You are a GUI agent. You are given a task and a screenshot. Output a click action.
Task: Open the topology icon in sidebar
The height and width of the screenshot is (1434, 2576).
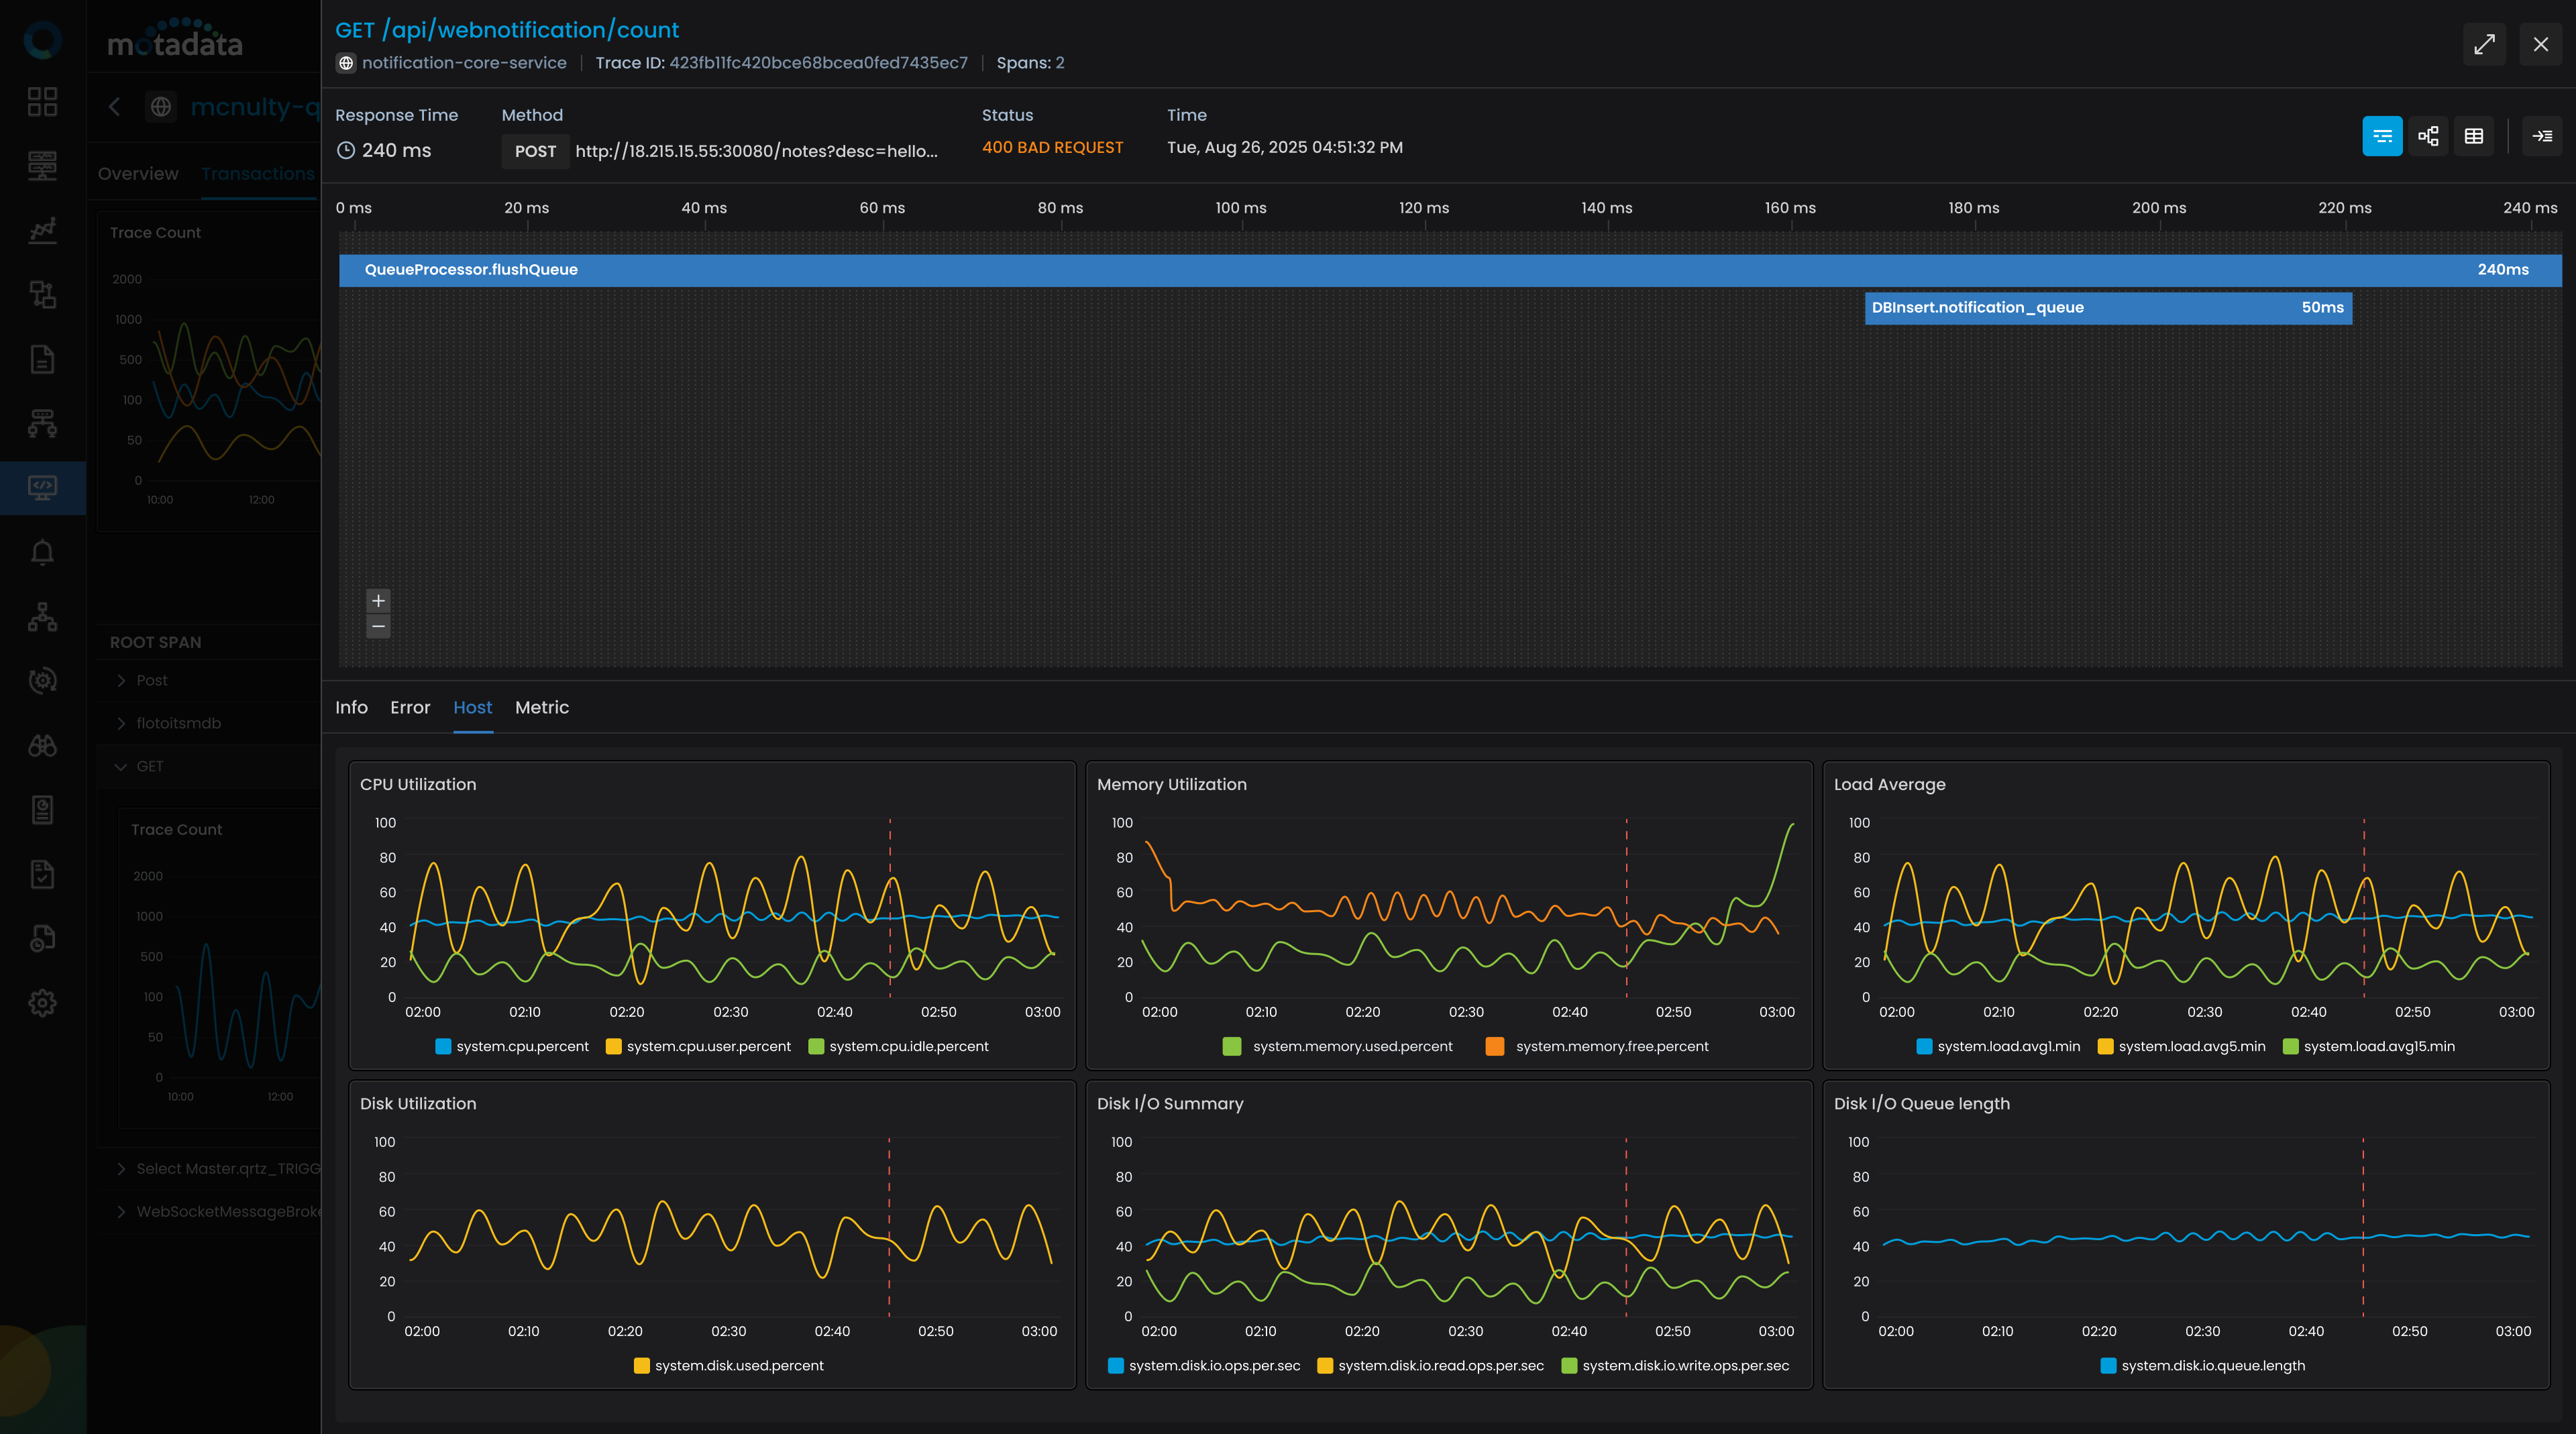point(42,617)
